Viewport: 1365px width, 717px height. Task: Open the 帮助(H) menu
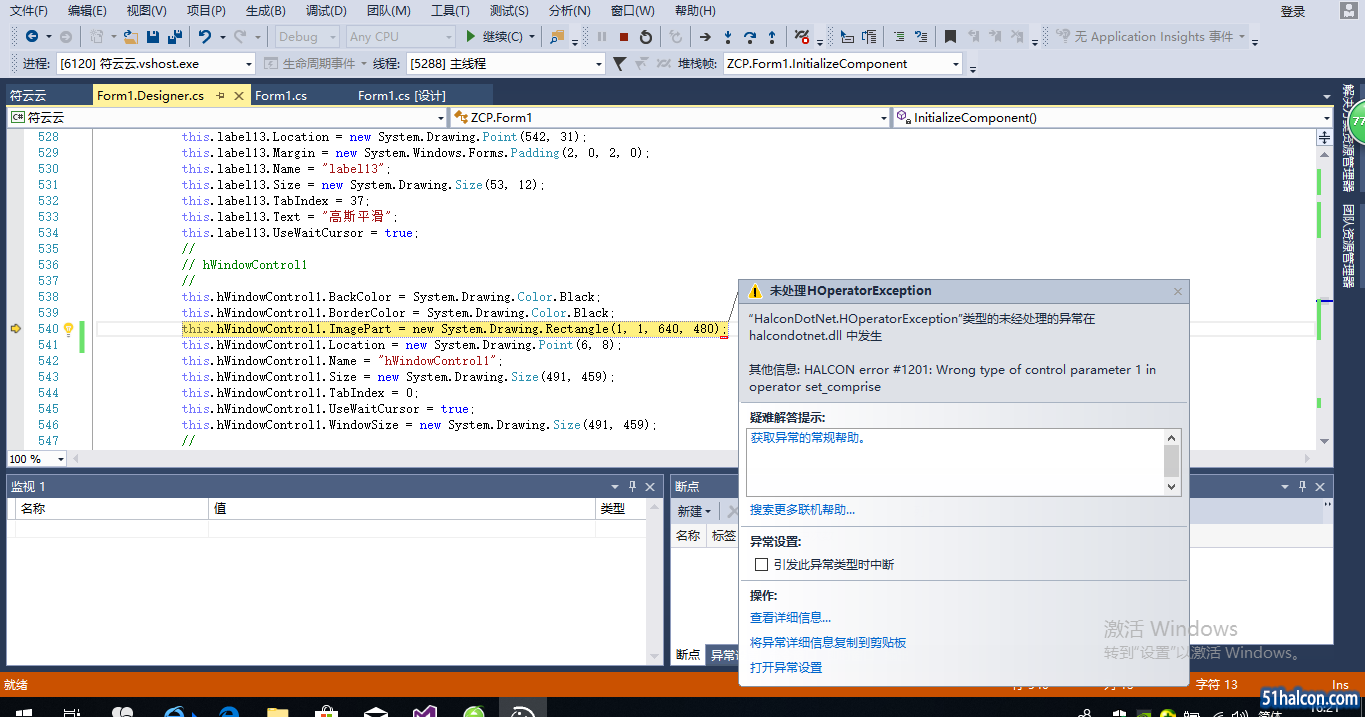(x=695, y=11)
